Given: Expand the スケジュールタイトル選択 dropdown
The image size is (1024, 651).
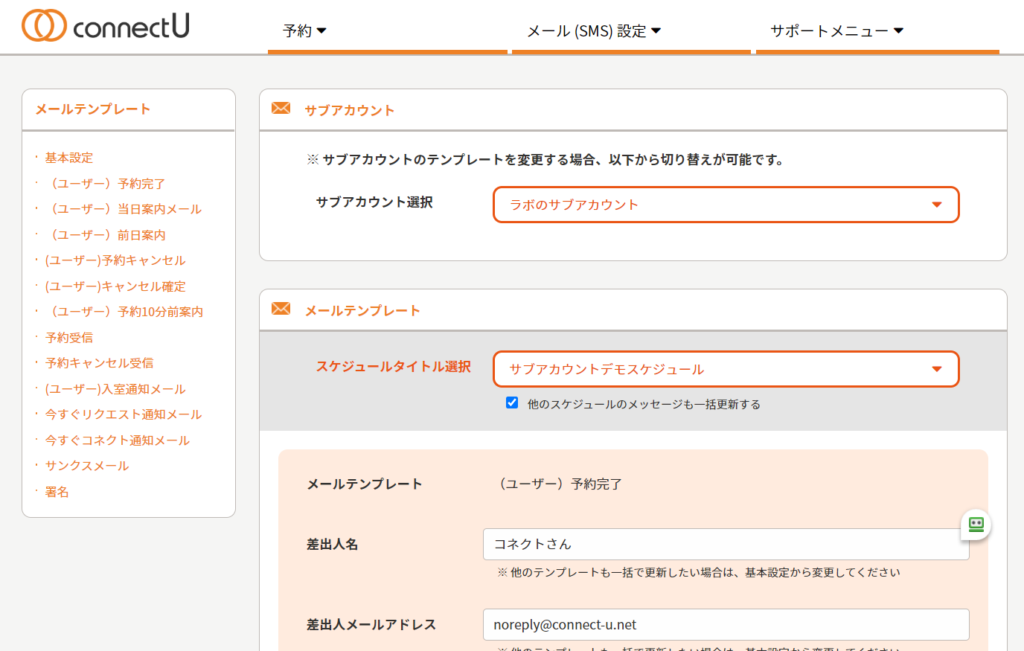Looking at the screenshot, I should tap(725, 369).
